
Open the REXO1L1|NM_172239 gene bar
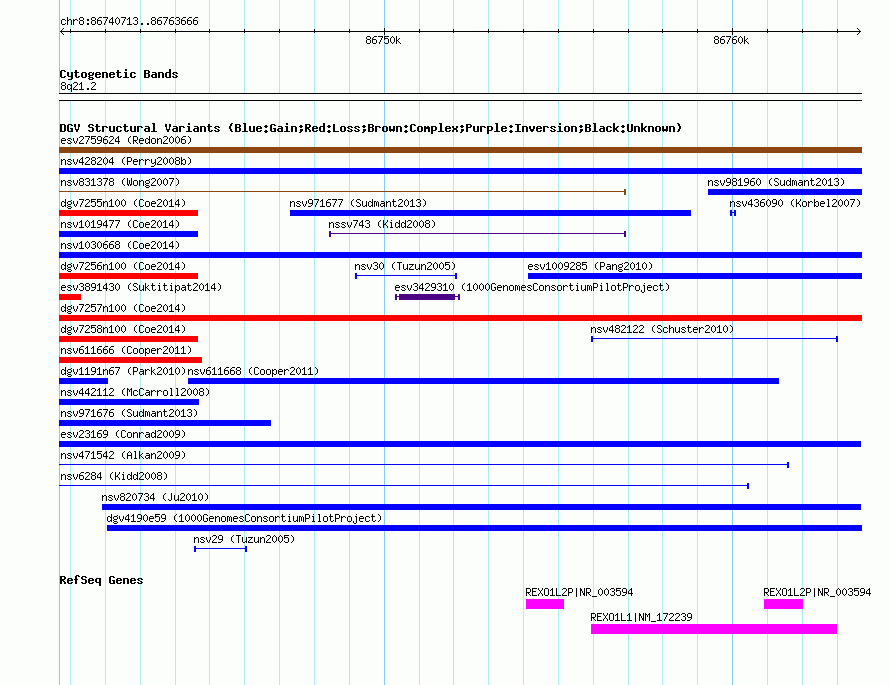714,629
